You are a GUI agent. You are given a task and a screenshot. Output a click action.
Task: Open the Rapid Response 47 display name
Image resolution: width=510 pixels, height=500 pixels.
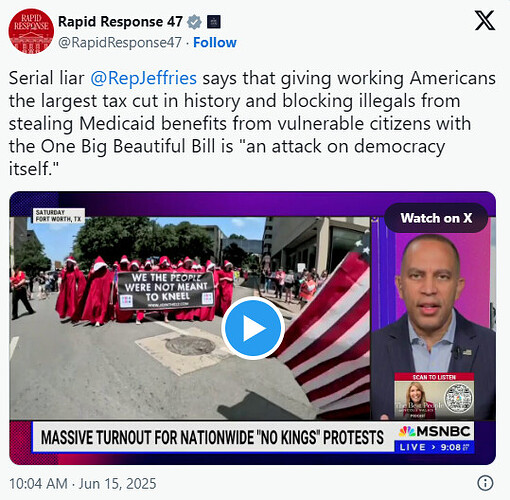[x=120, y=22]
